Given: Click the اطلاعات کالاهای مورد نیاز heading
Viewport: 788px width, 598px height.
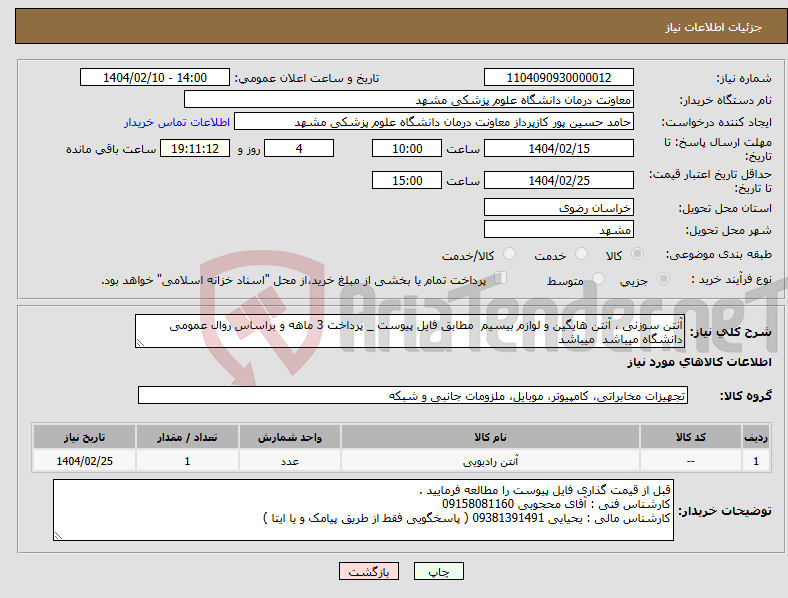Looking at the screenshot, I should tap(699, 362).
